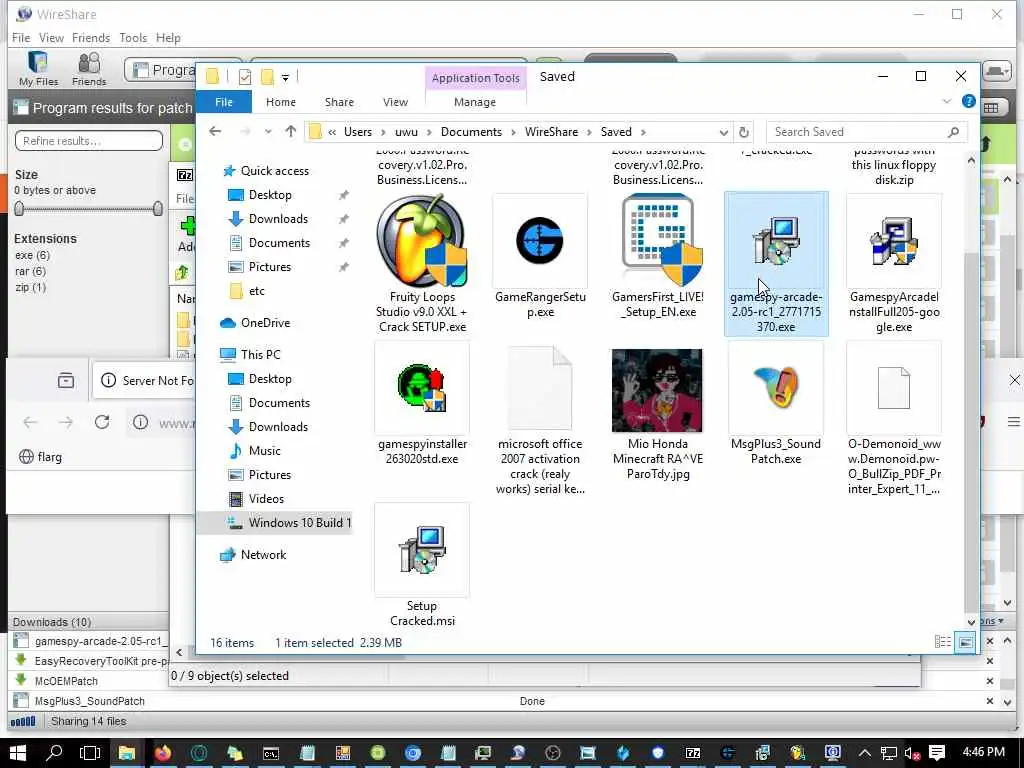The height and width of the screenshot is (768, 1024).
Task: Filter WireShare results by exe (6)
Action: click(x=33, y=255)
